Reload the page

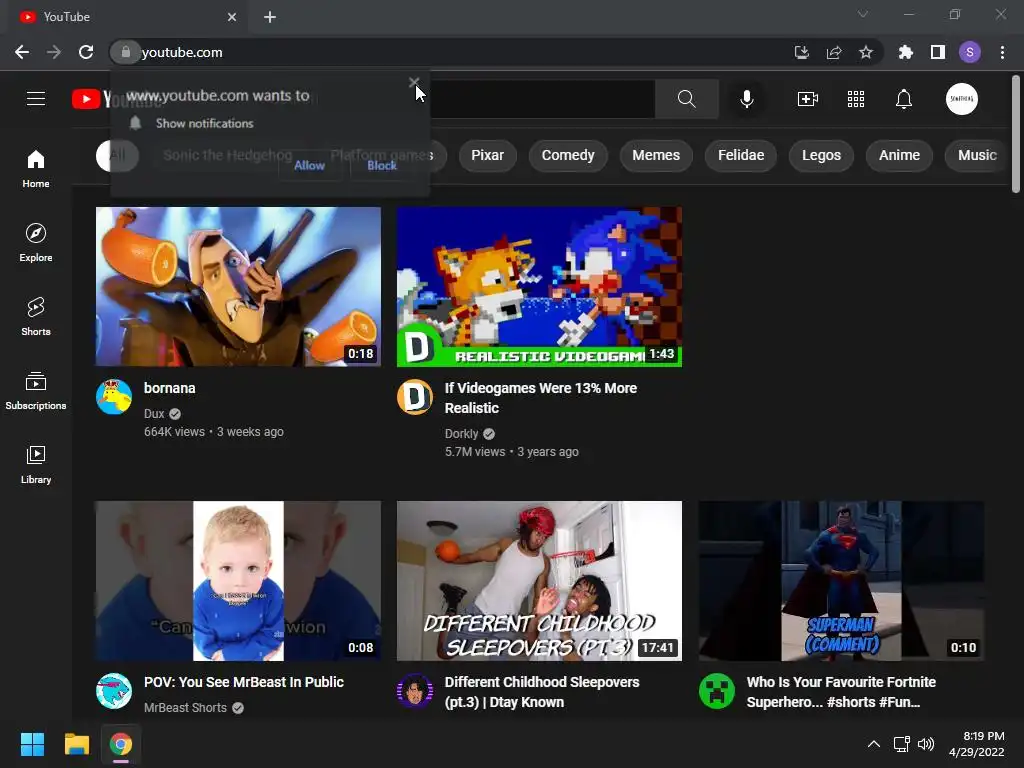(x=86, y=52)
